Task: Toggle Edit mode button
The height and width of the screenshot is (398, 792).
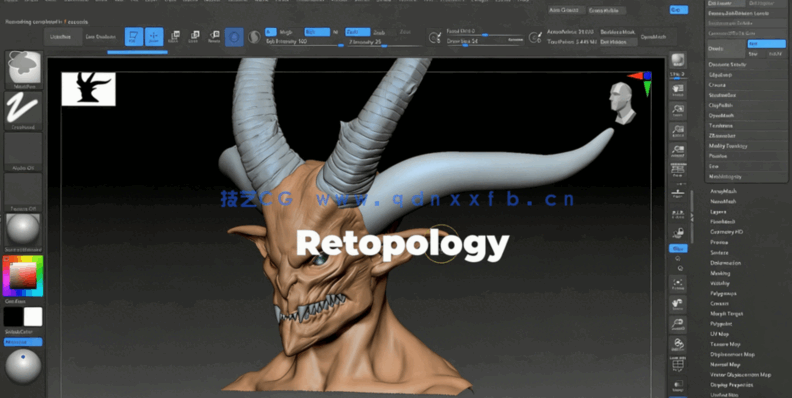Action: click(133, 37)
